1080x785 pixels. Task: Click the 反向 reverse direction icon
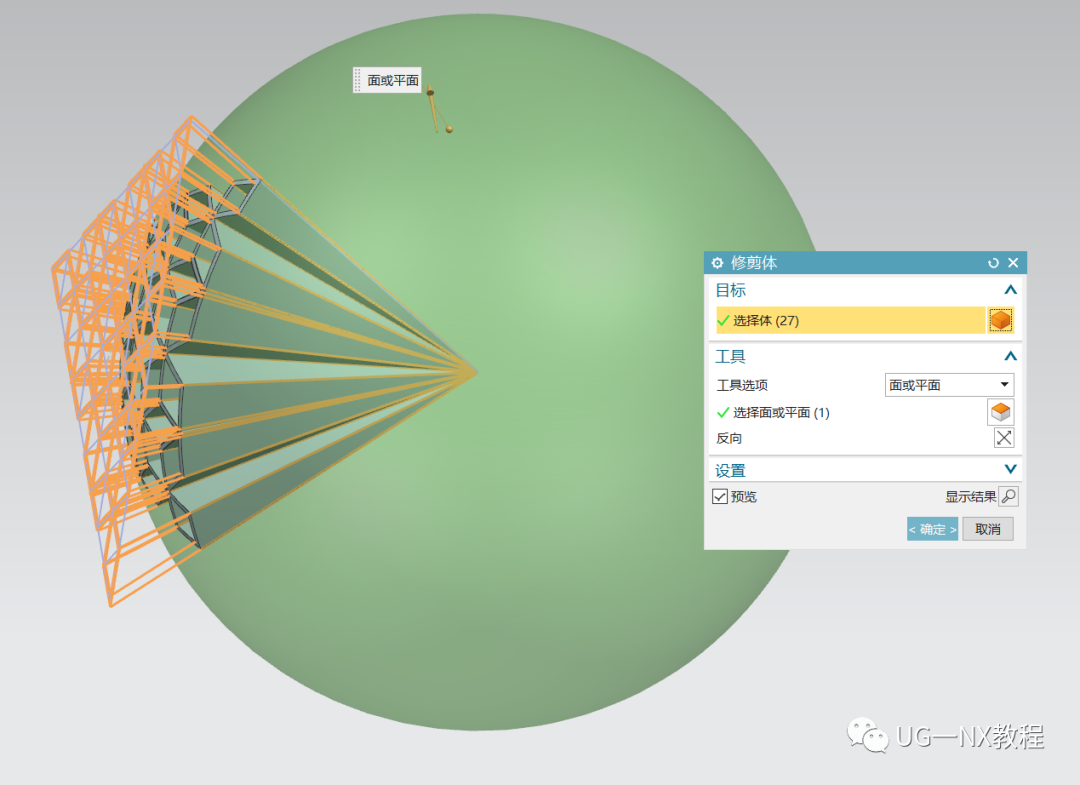(x=1004, y=438)
